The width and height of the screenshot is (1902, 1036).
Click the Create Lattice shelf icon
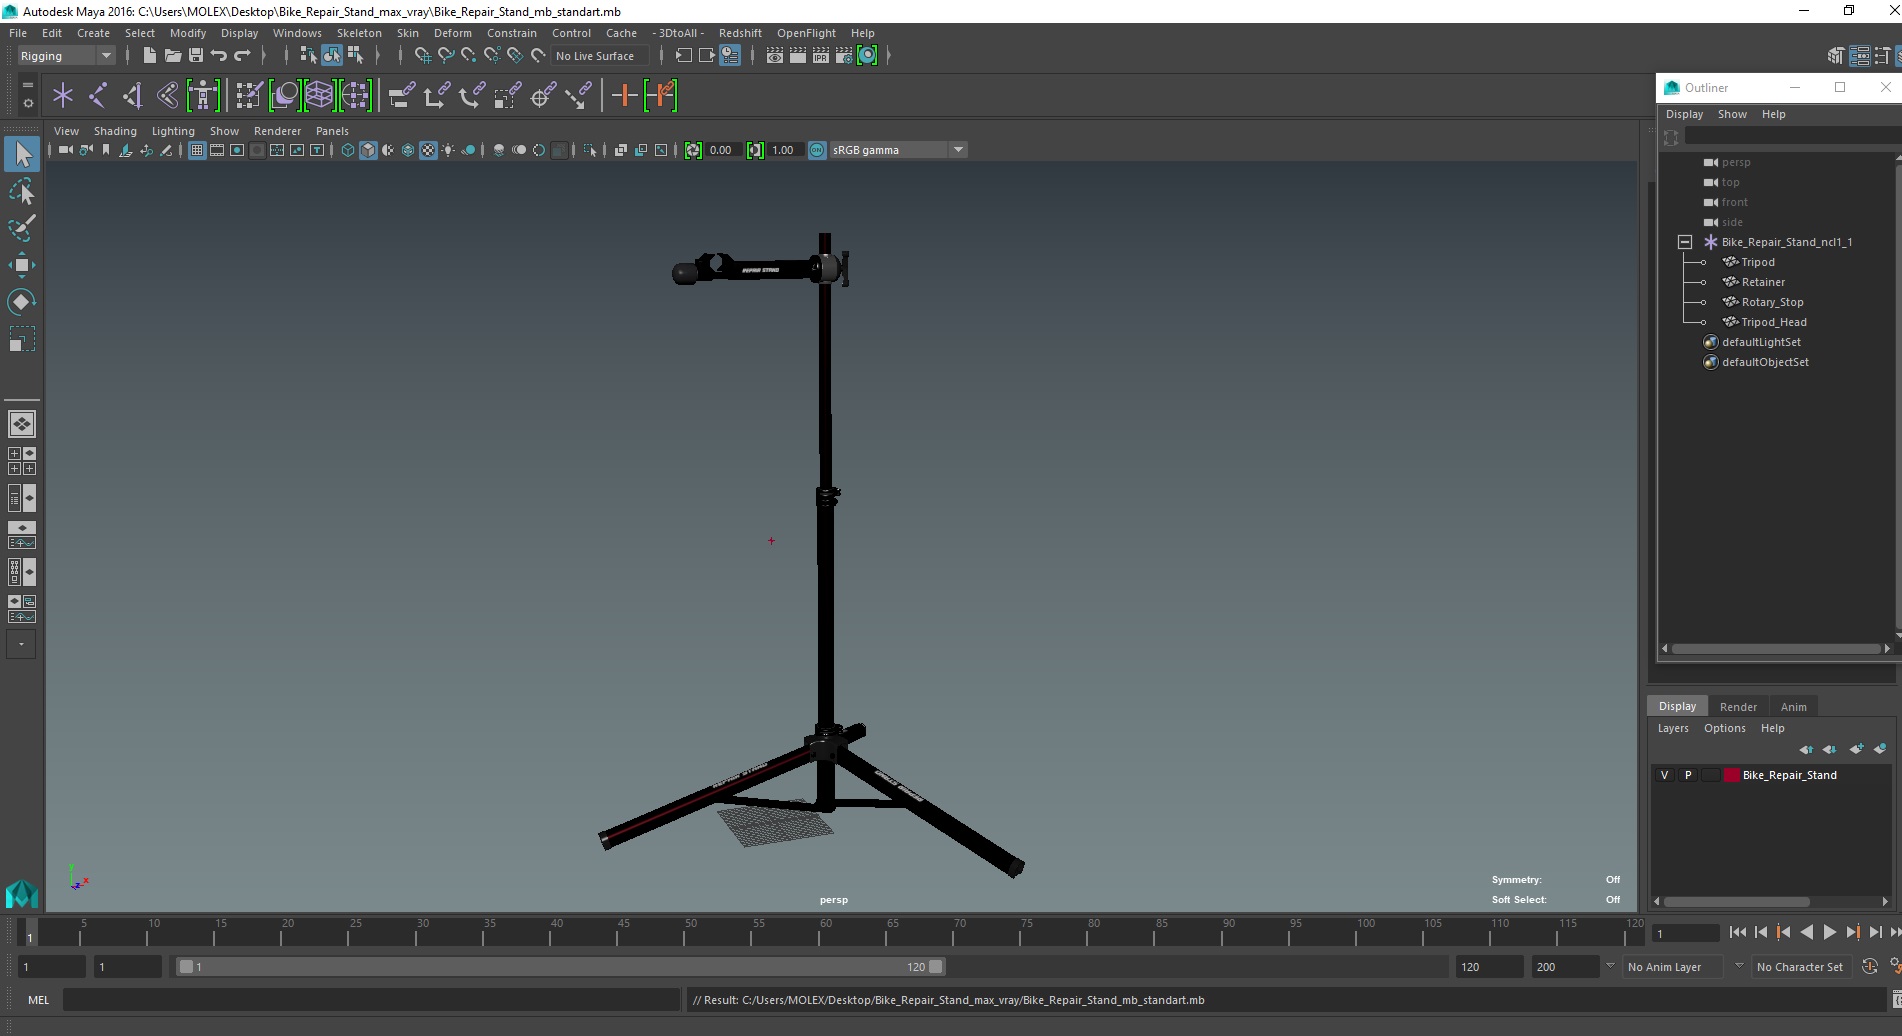point(320,96)
